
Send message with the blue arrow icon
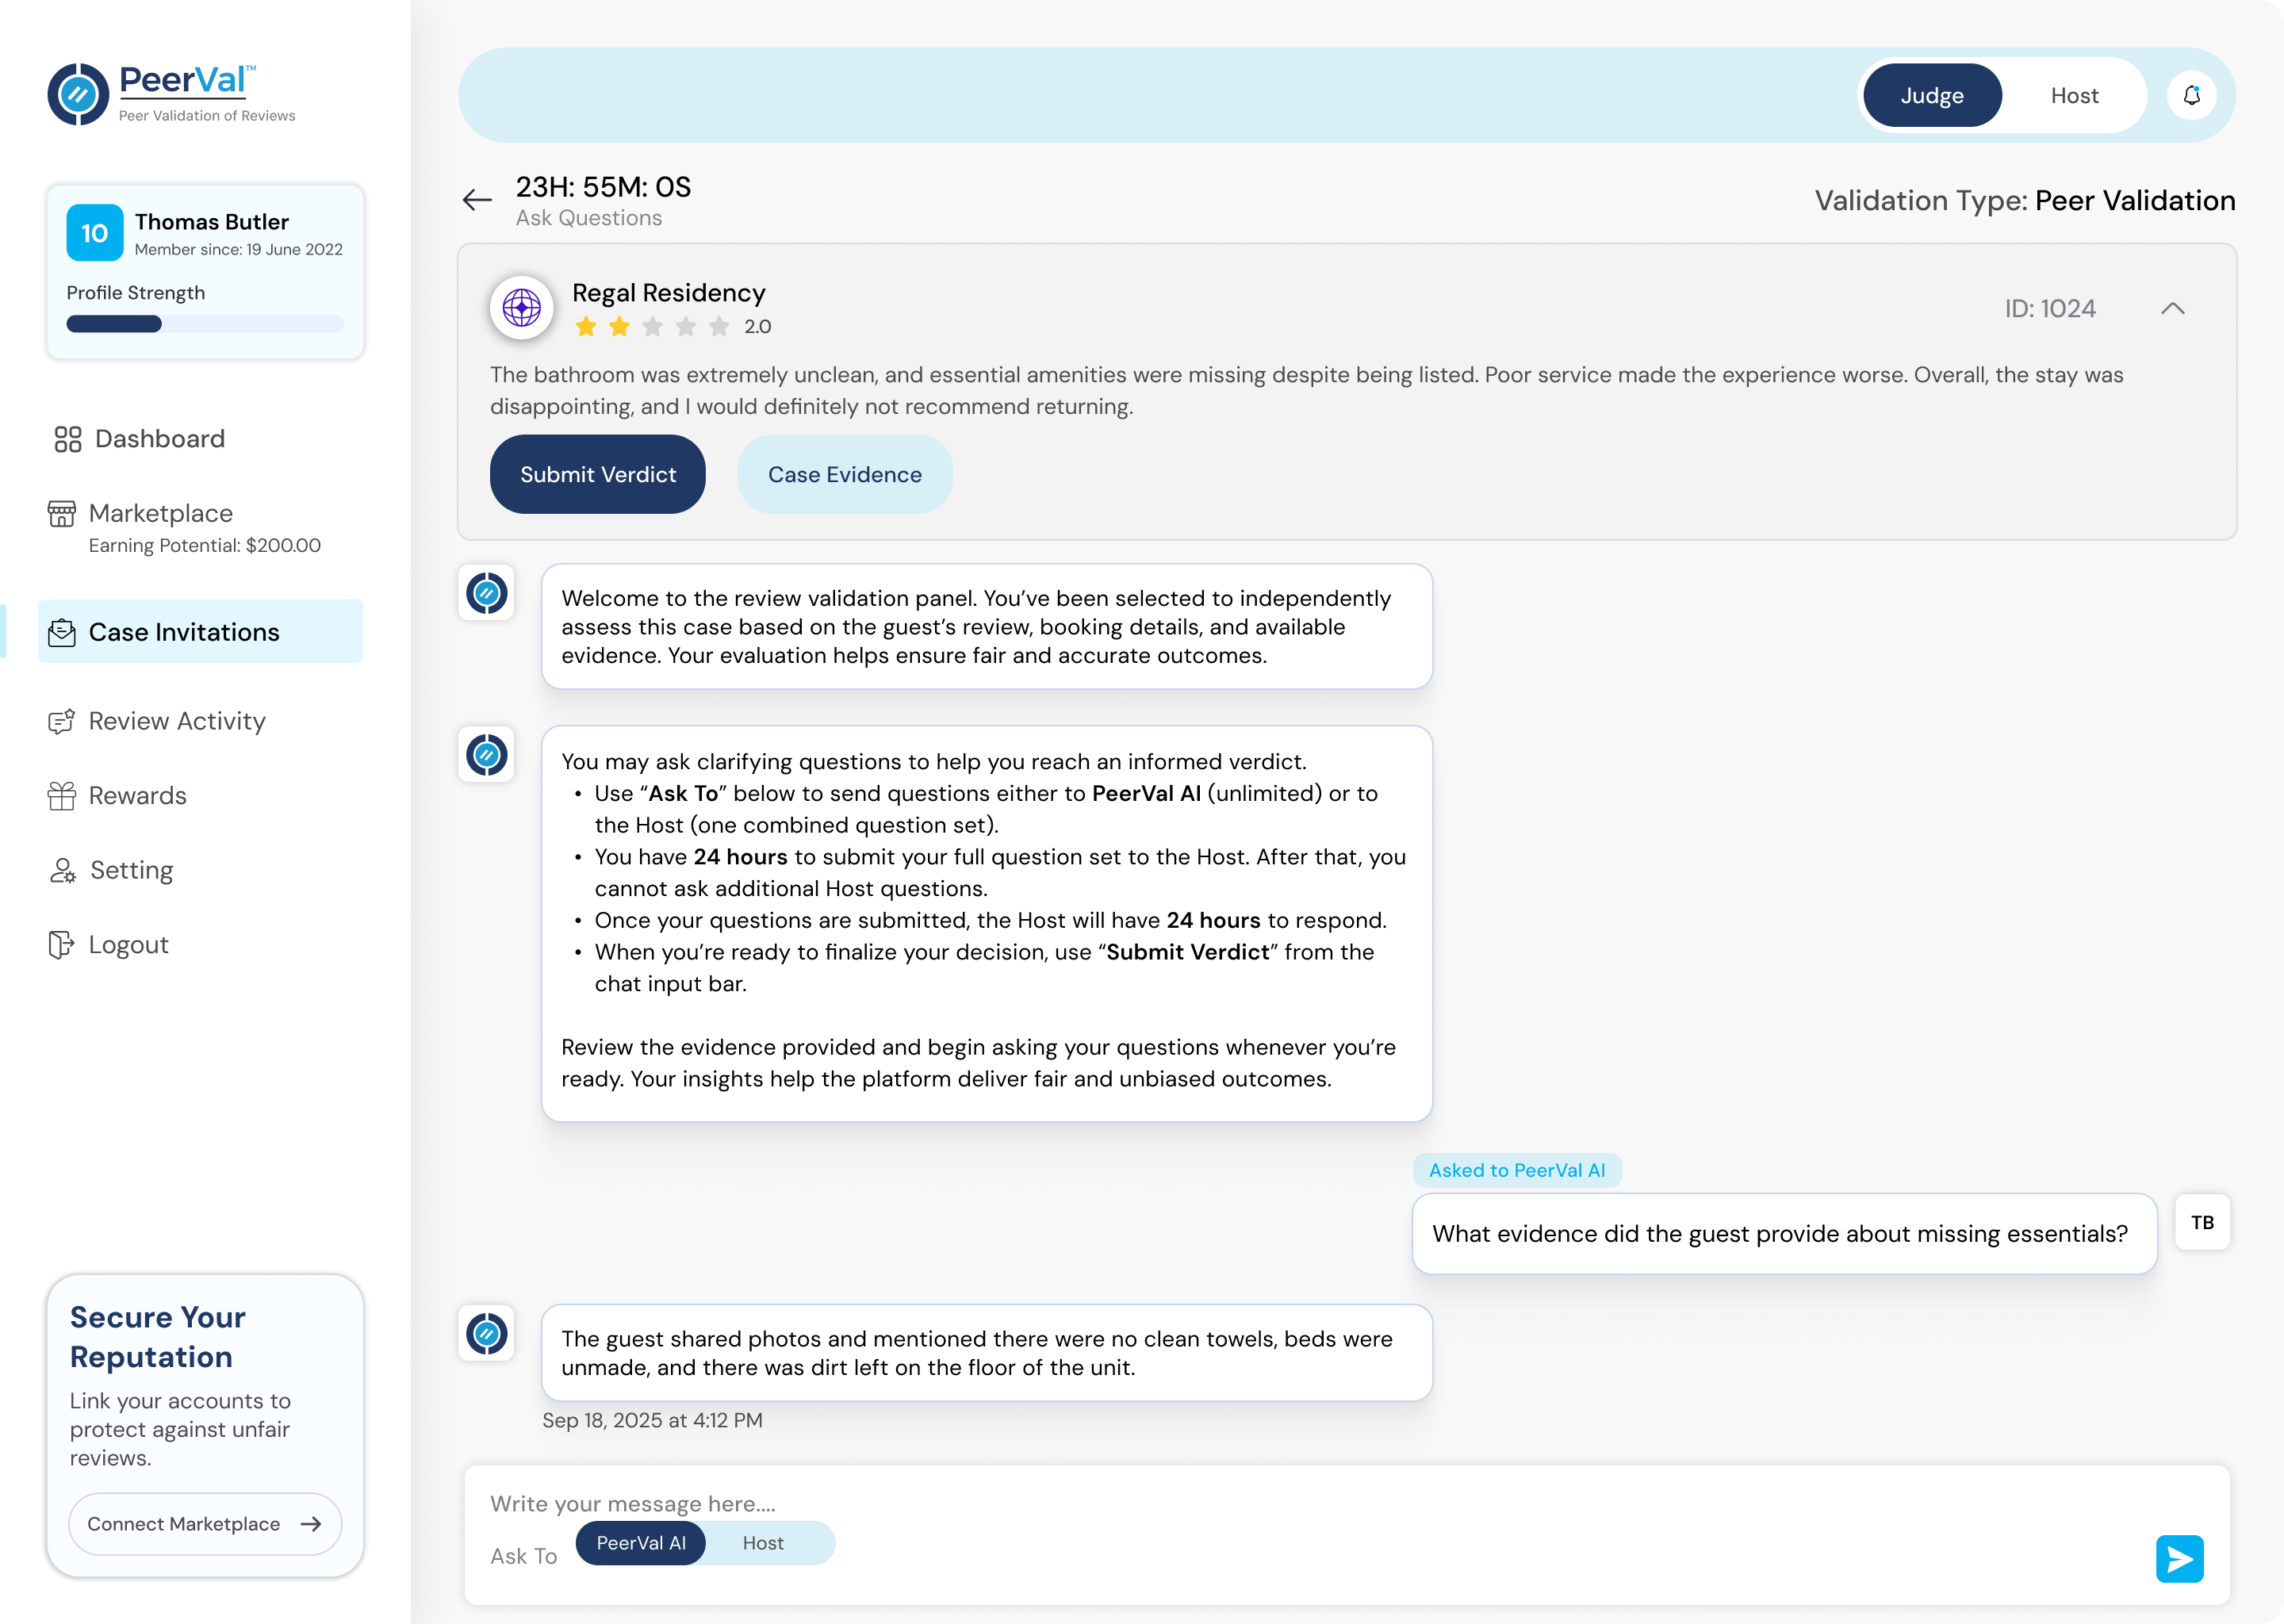coord(2179,1558)
